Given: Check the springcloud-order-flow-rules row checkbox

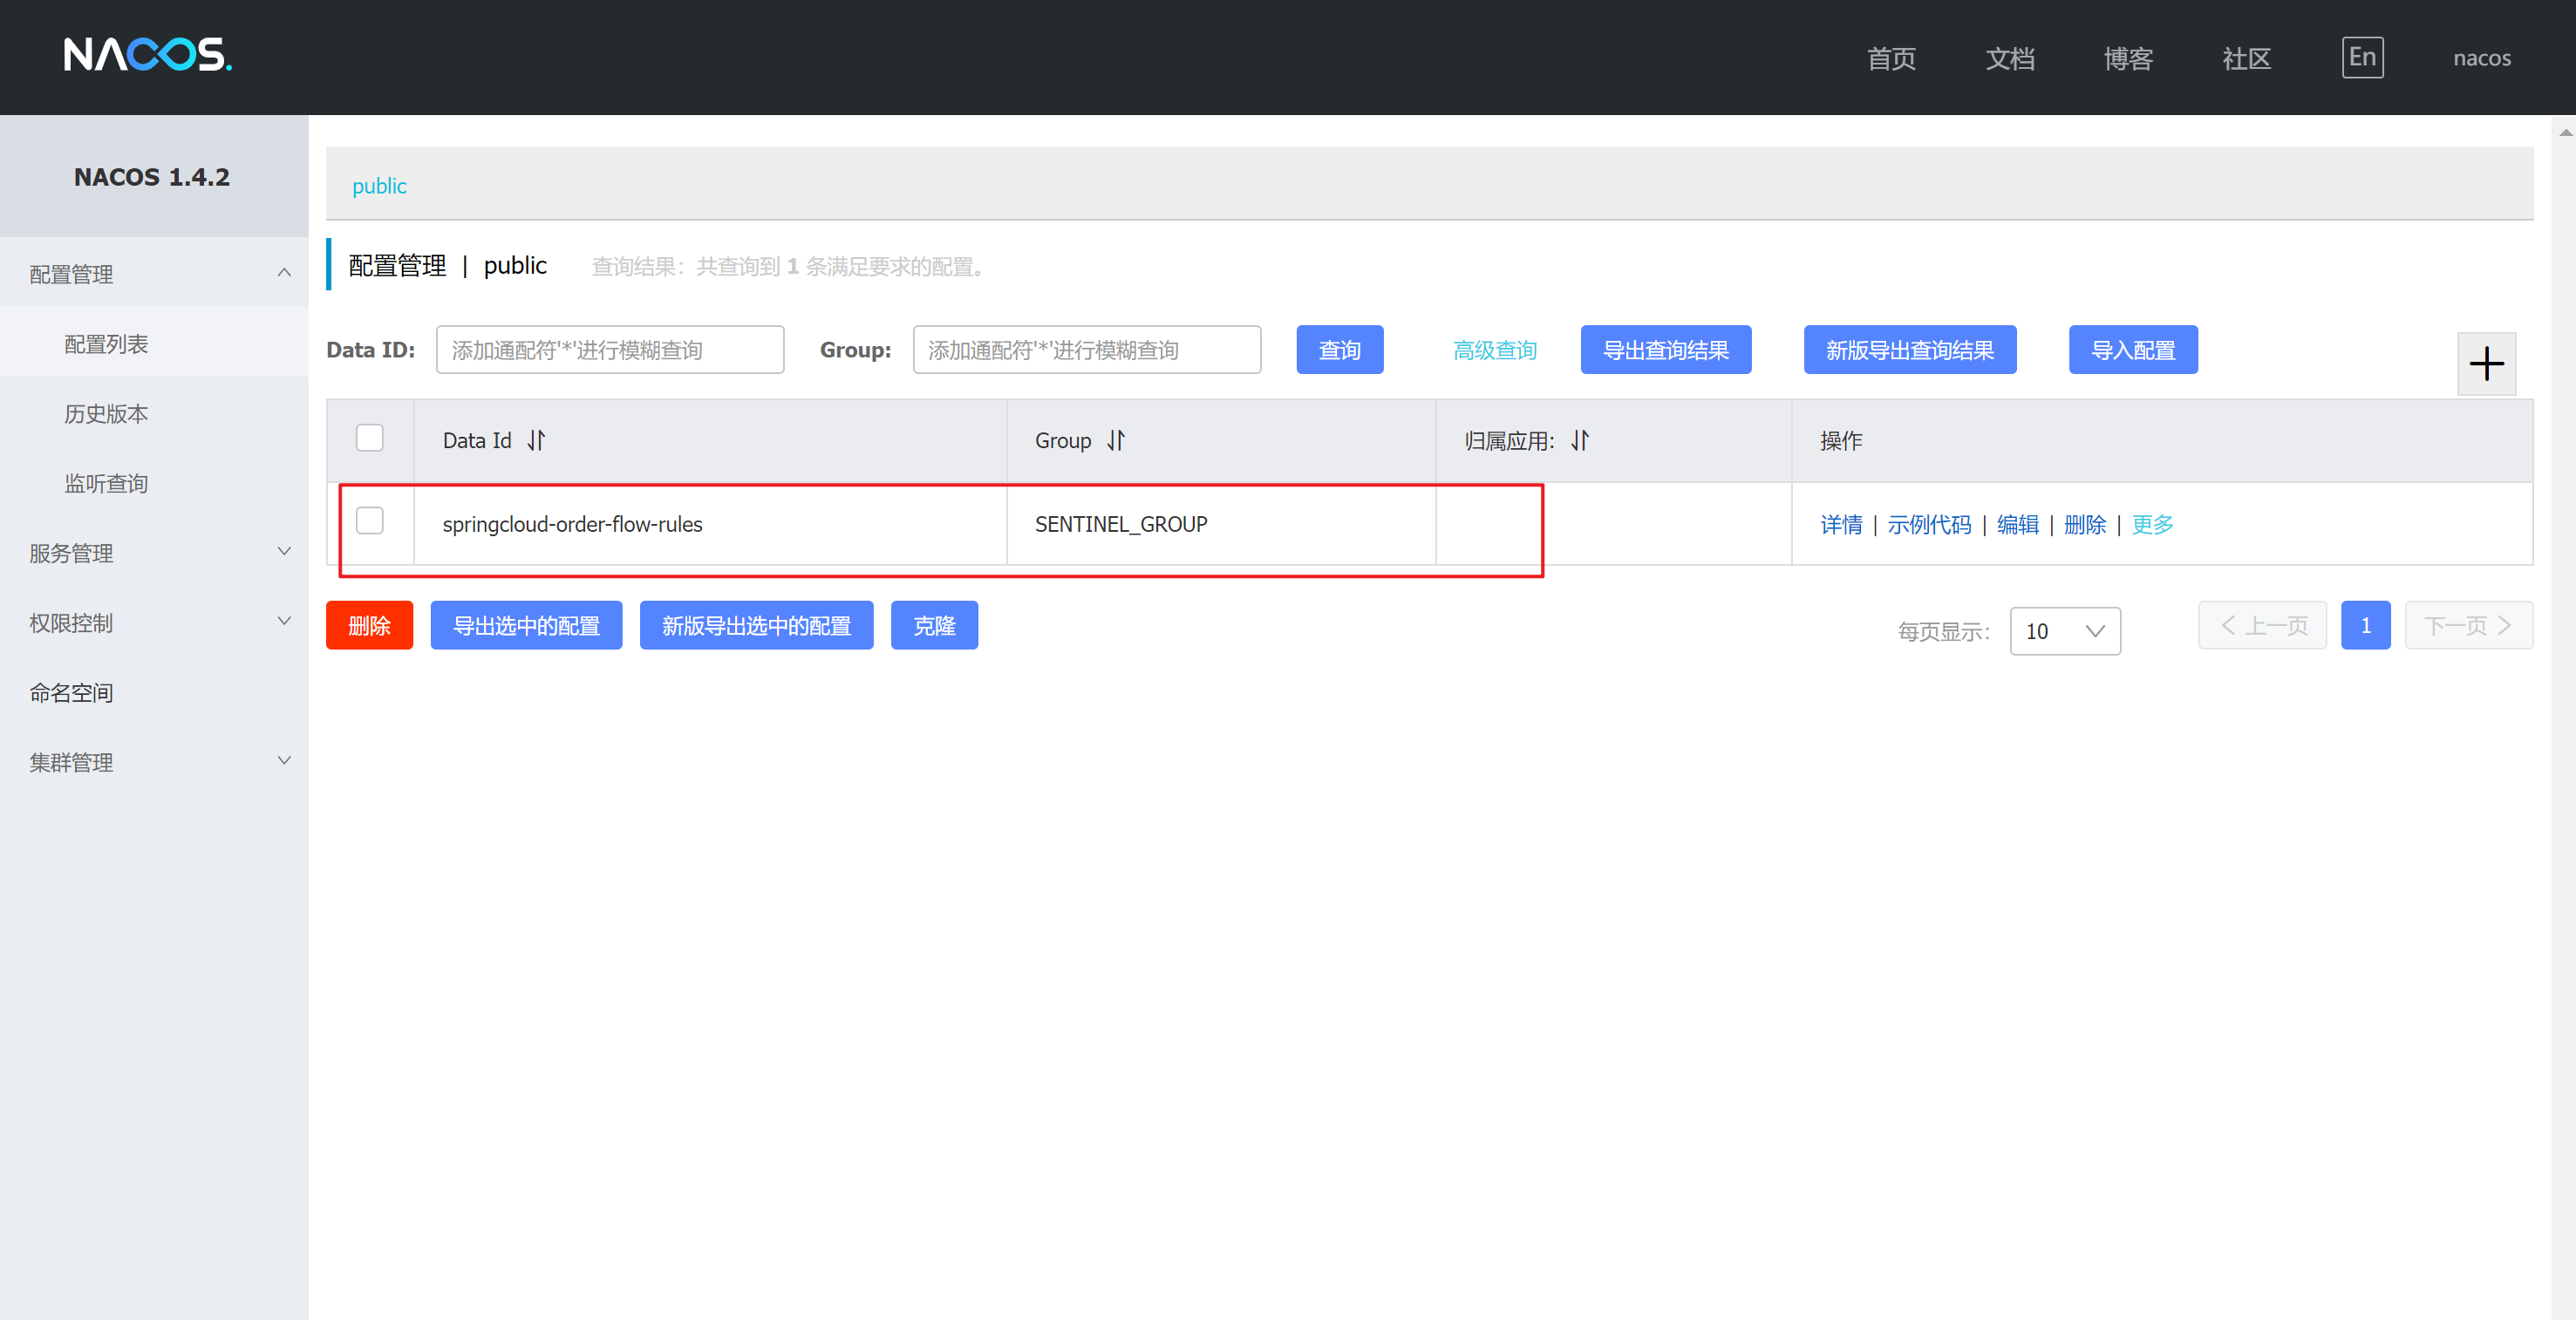Looking at the screenshot, I should click(x=370, y=521).
